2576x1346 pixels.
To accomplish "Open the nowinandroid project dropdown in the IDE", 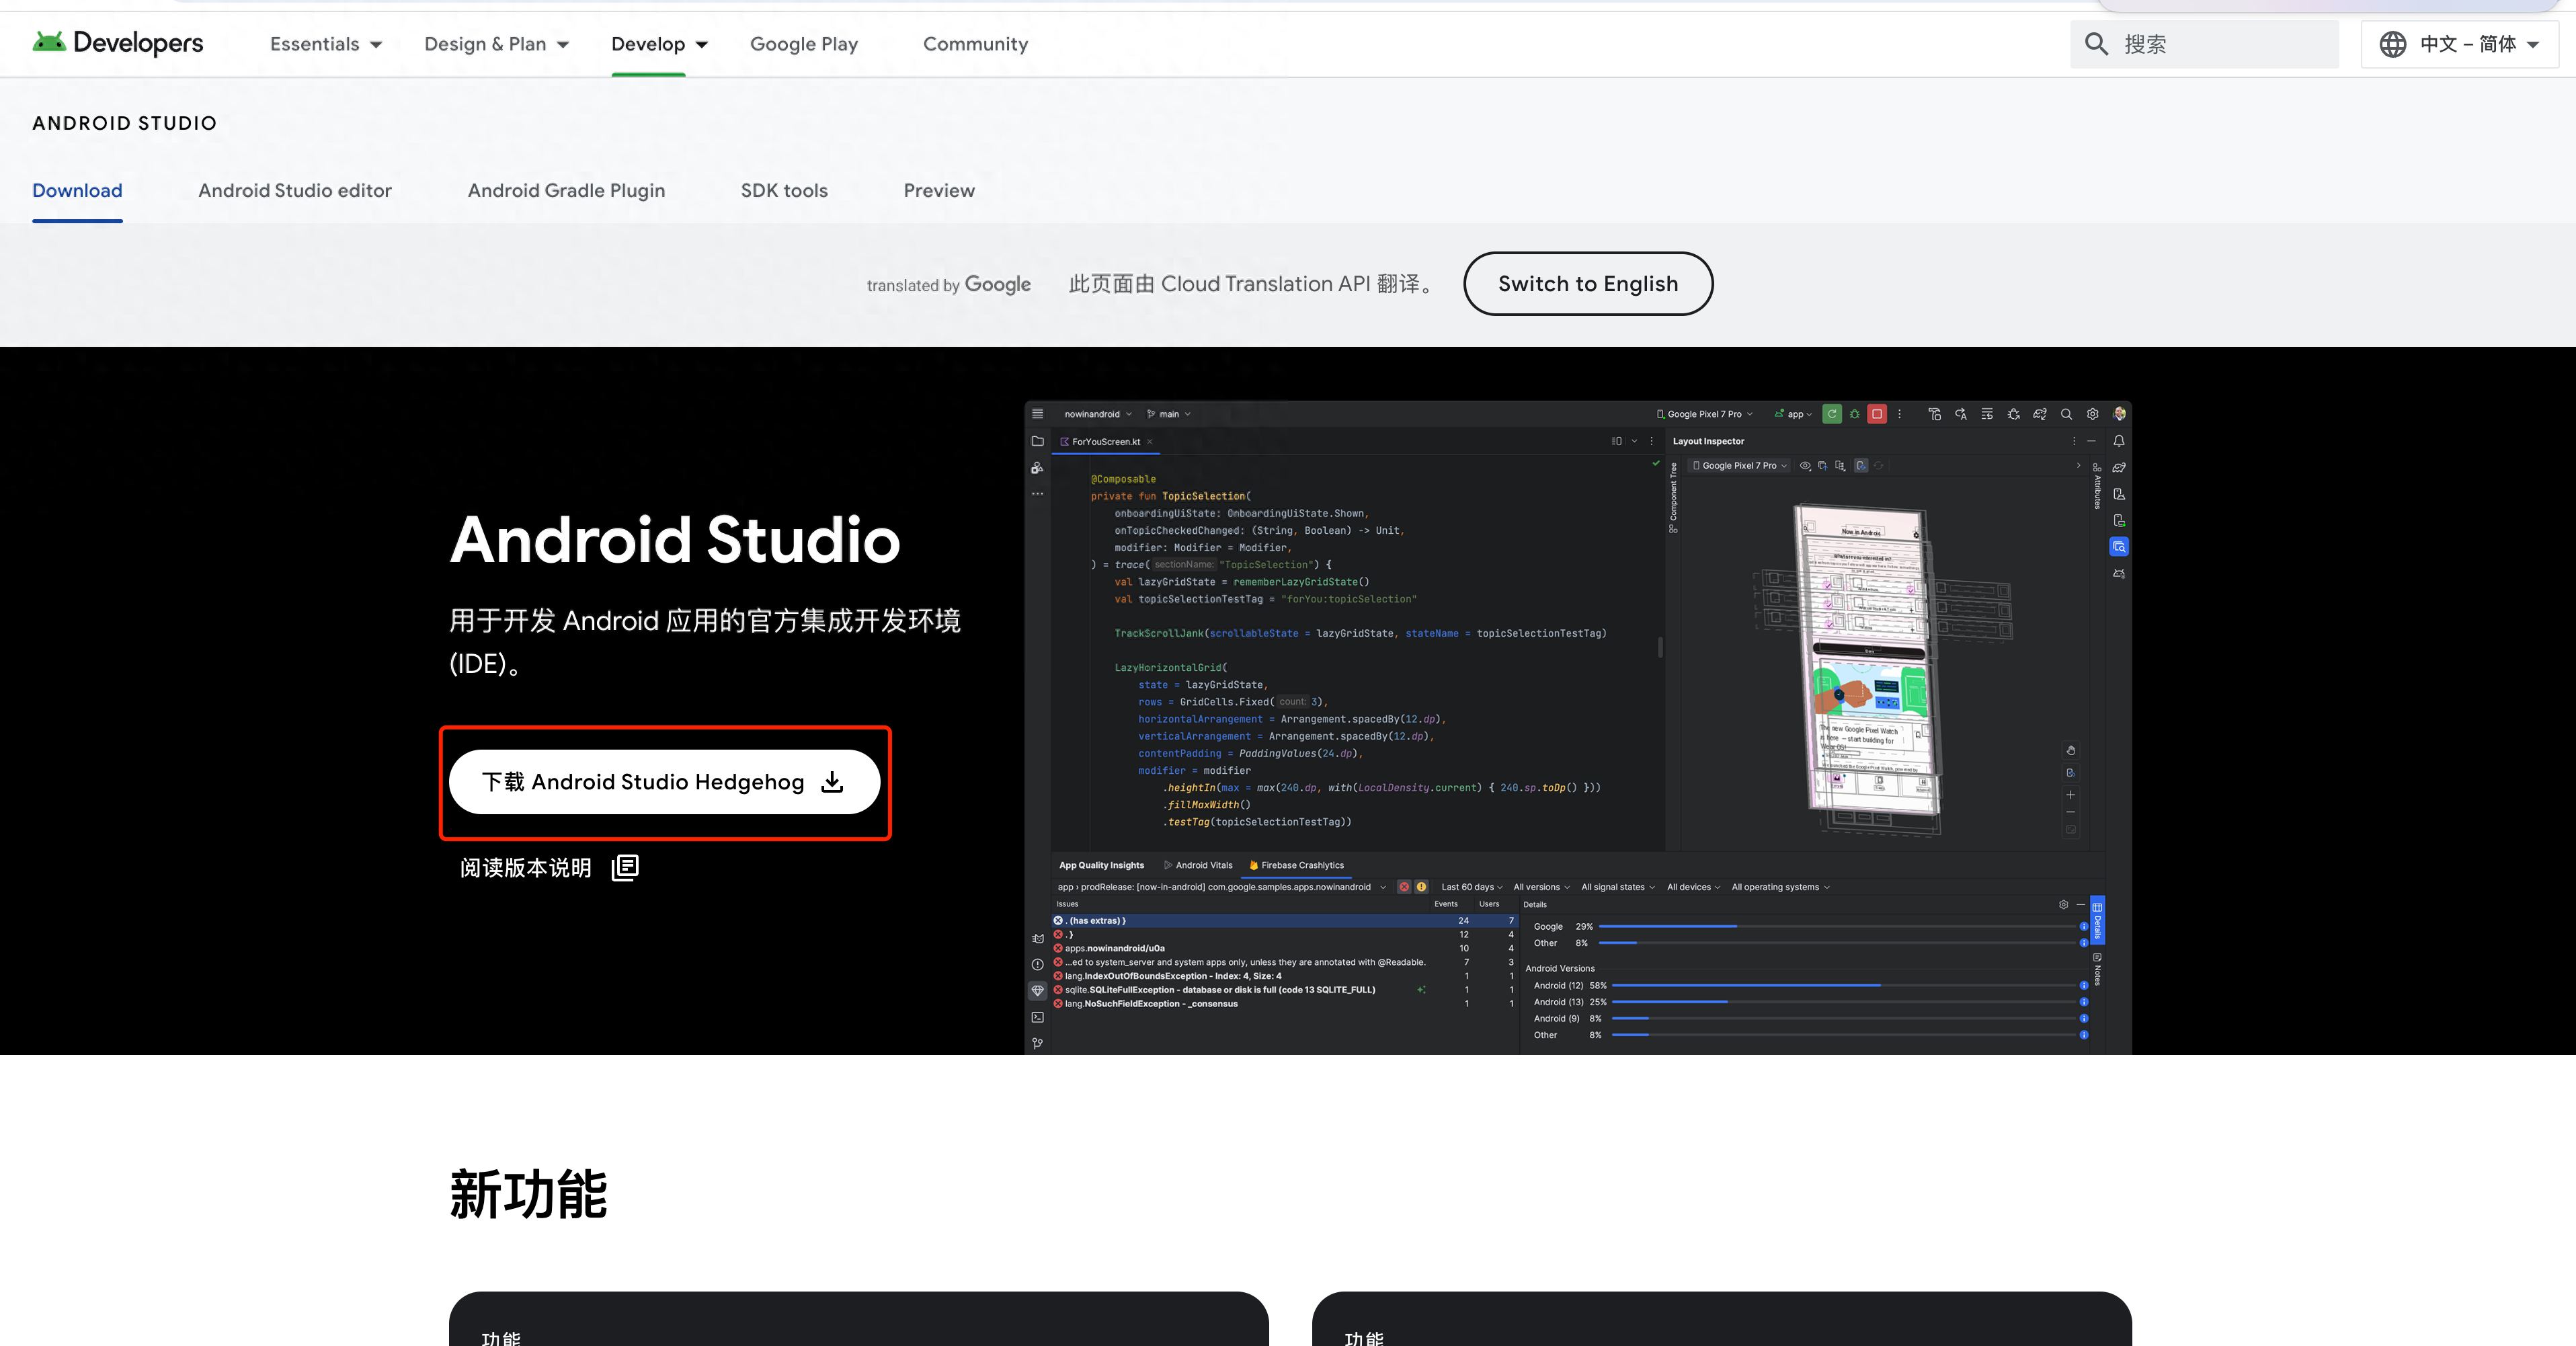I will tap(1098, 414).
